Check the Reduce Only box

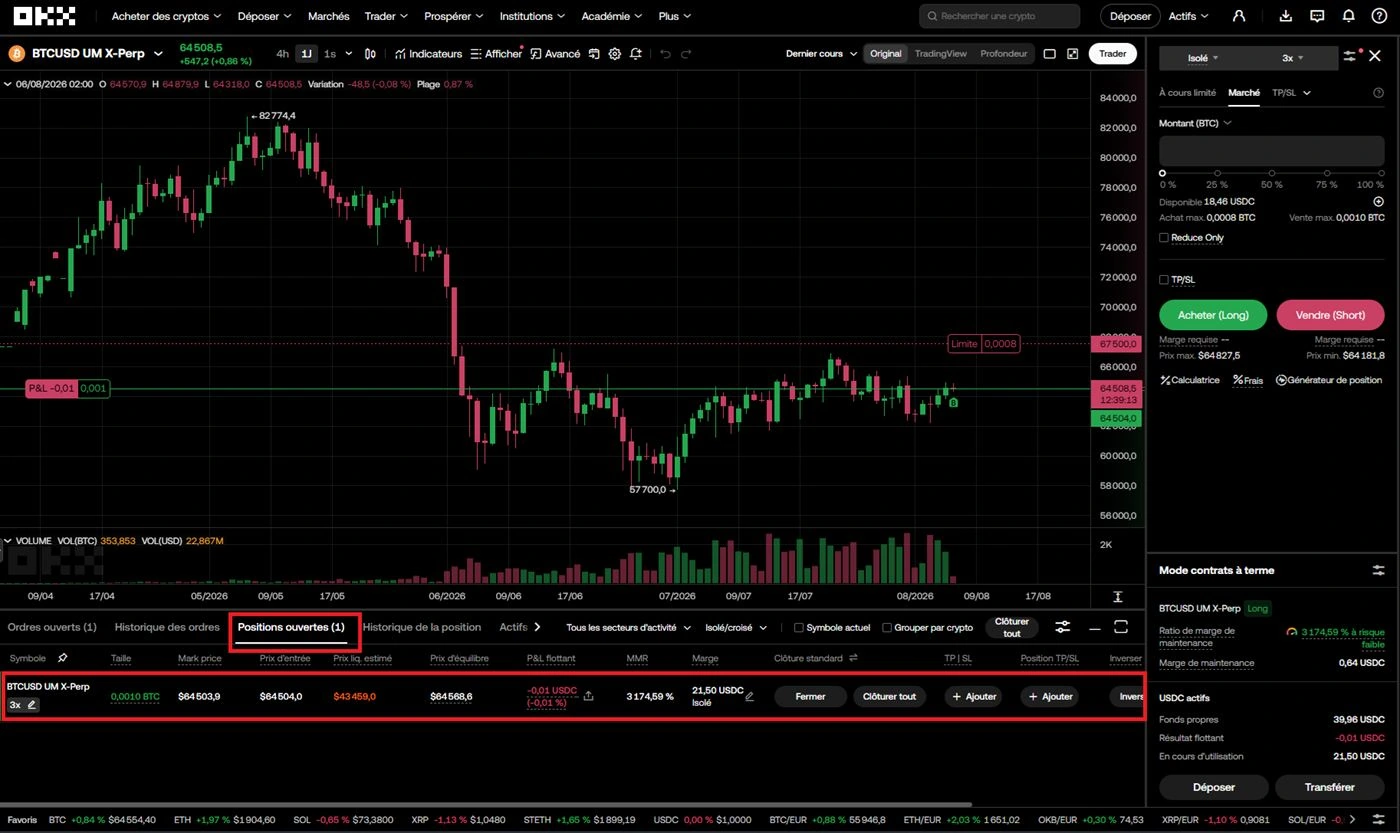(1164, 238)
